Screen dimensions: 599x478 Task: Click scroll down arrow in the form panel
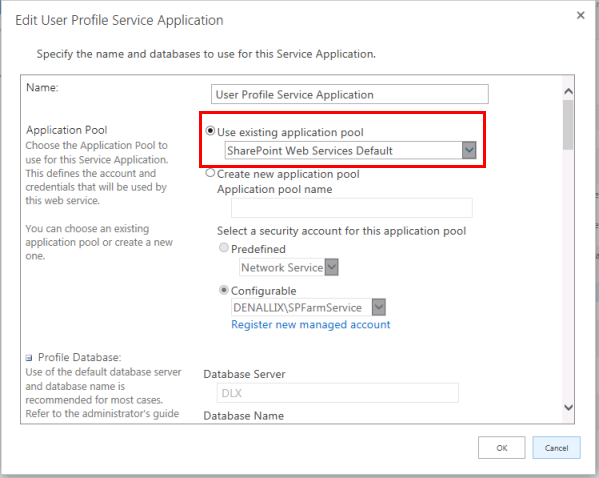[568, 408]
